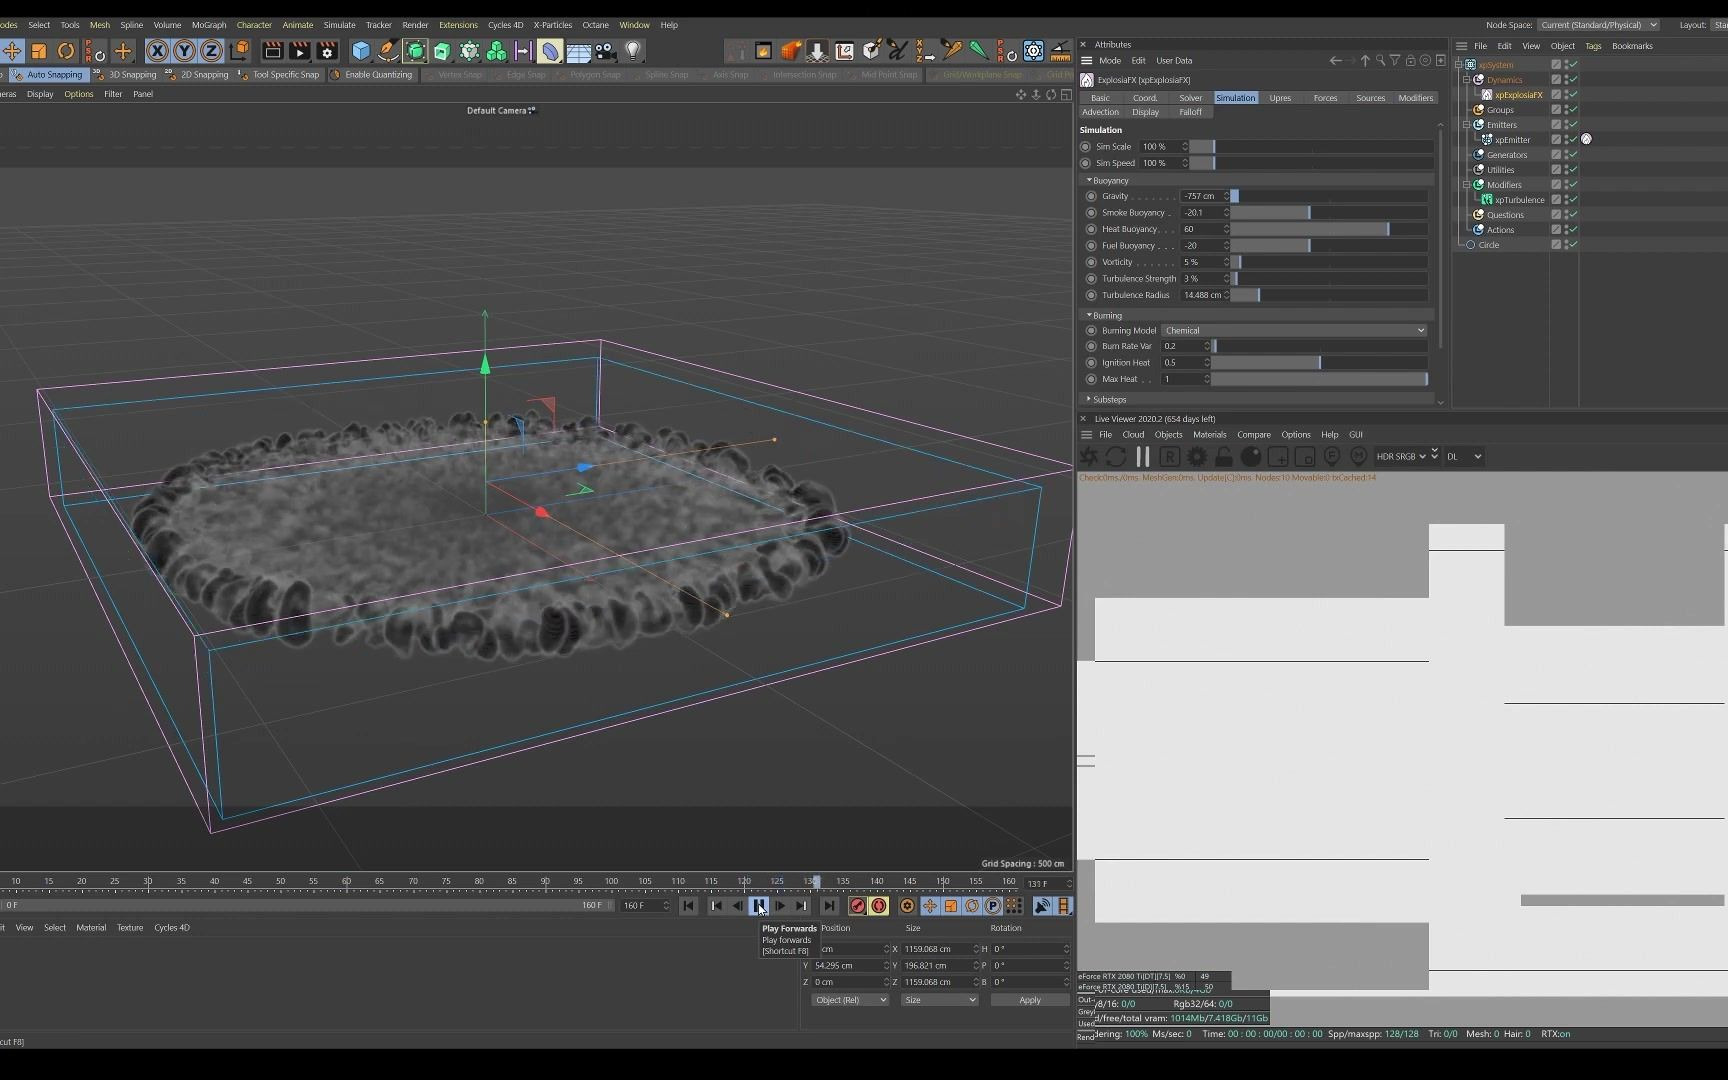Open the viewport Filter menu
Image resolution: width=1728 pixels, height=1080 pixels.
tap(113, 94)
